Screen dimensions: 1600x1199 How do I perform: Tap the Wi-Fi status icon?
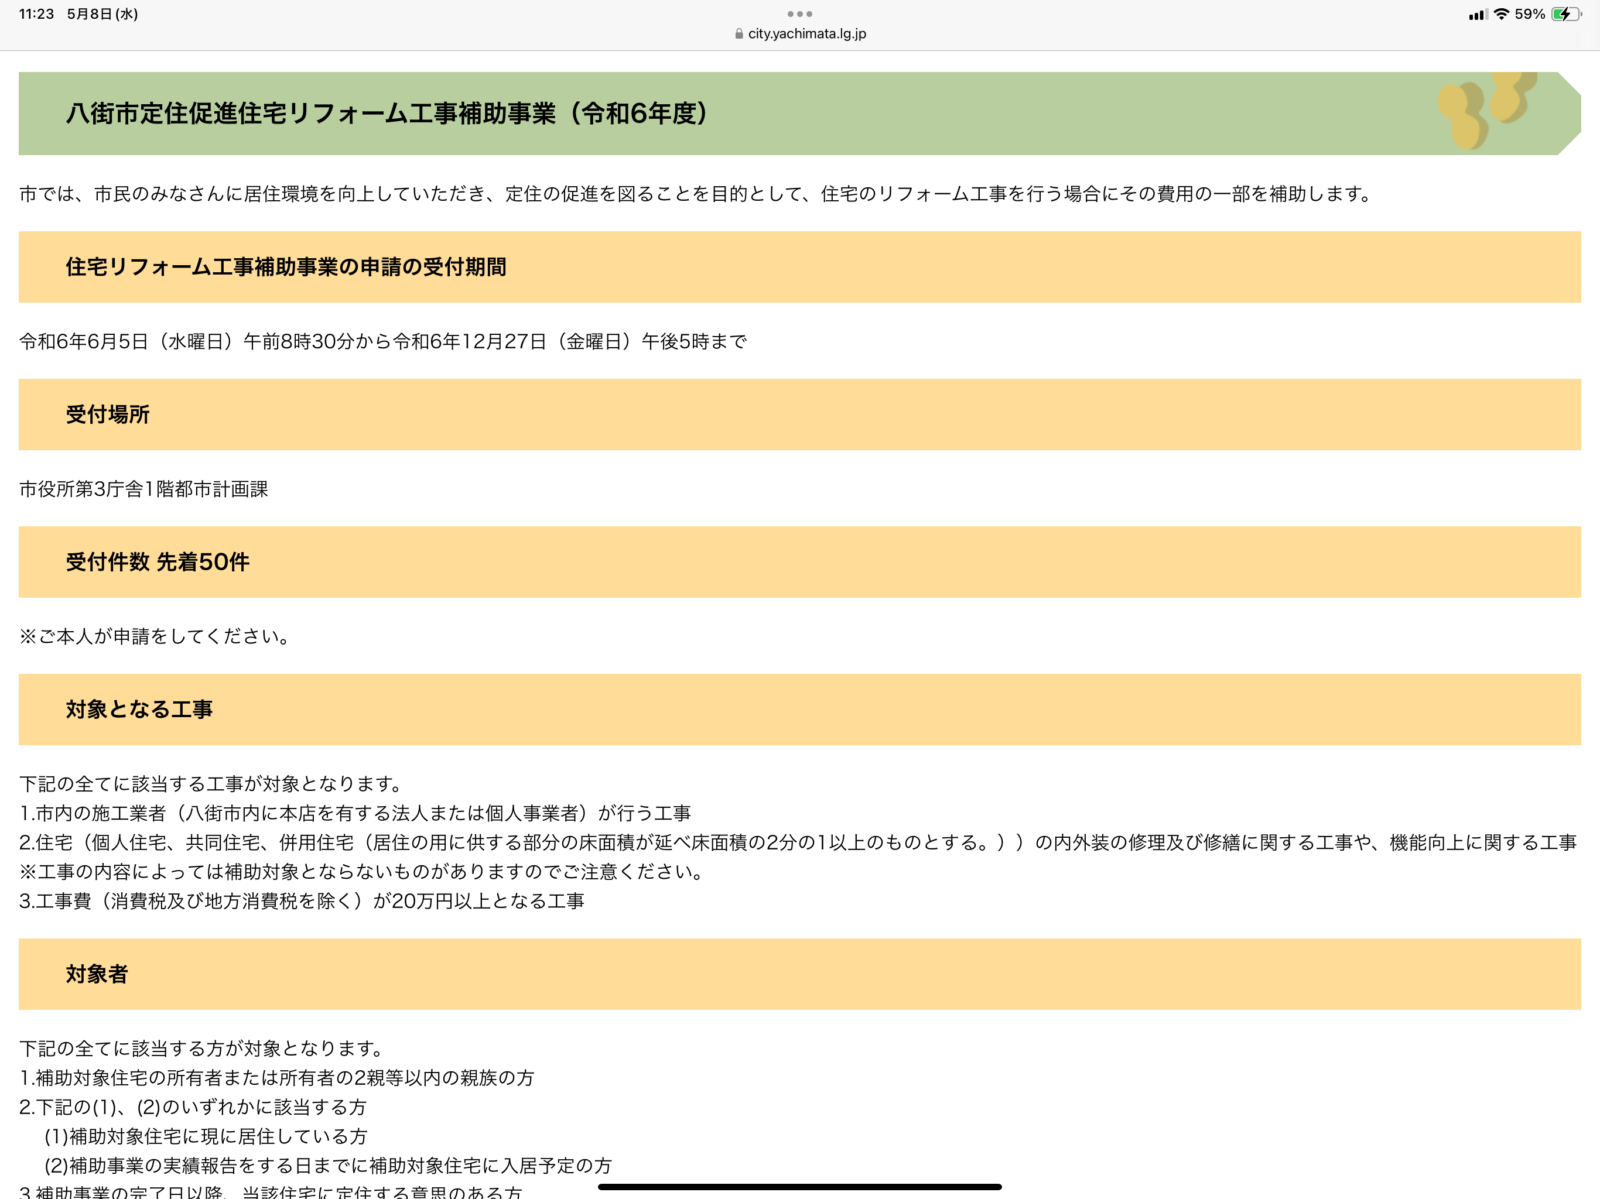tap(1501, 14)
